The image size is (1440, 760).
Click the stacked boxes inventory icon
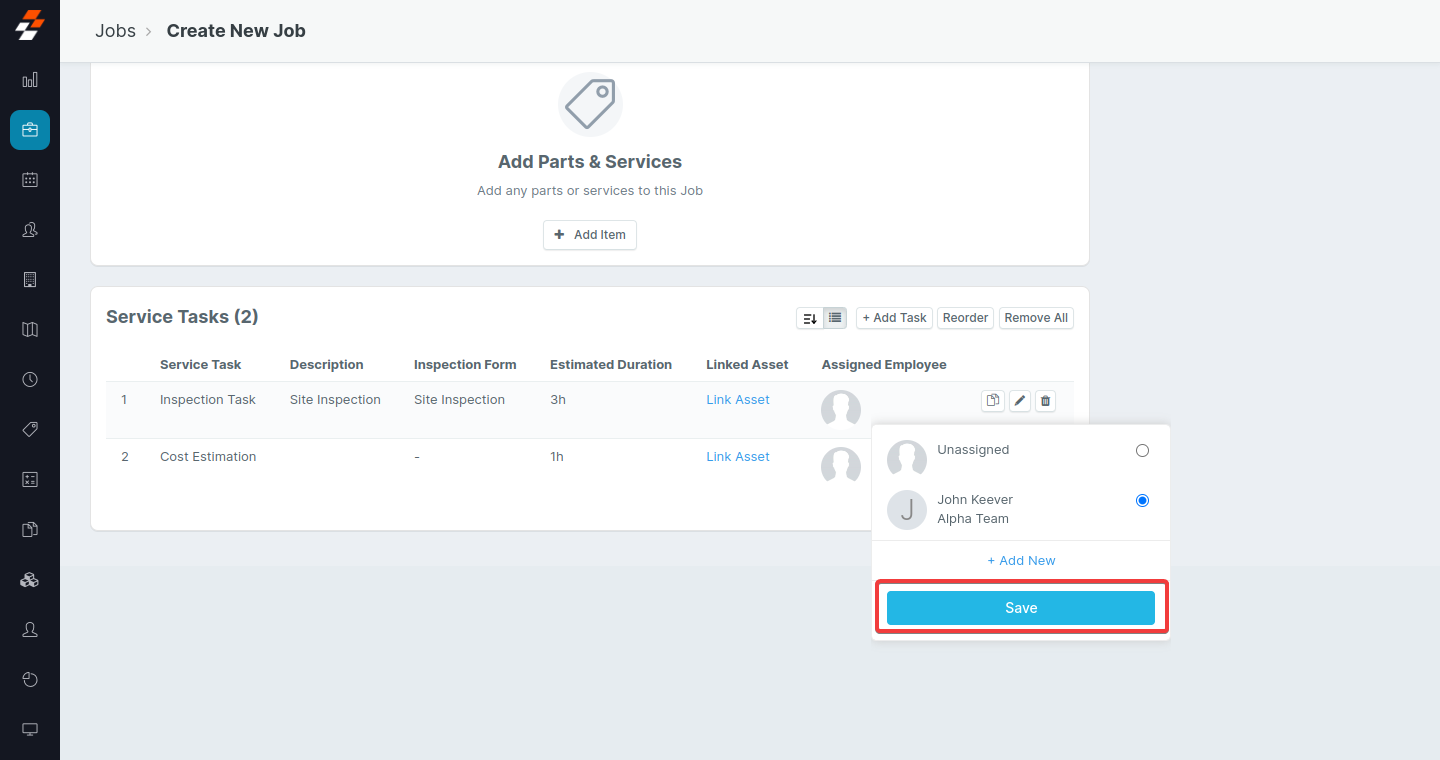(30, 580)
